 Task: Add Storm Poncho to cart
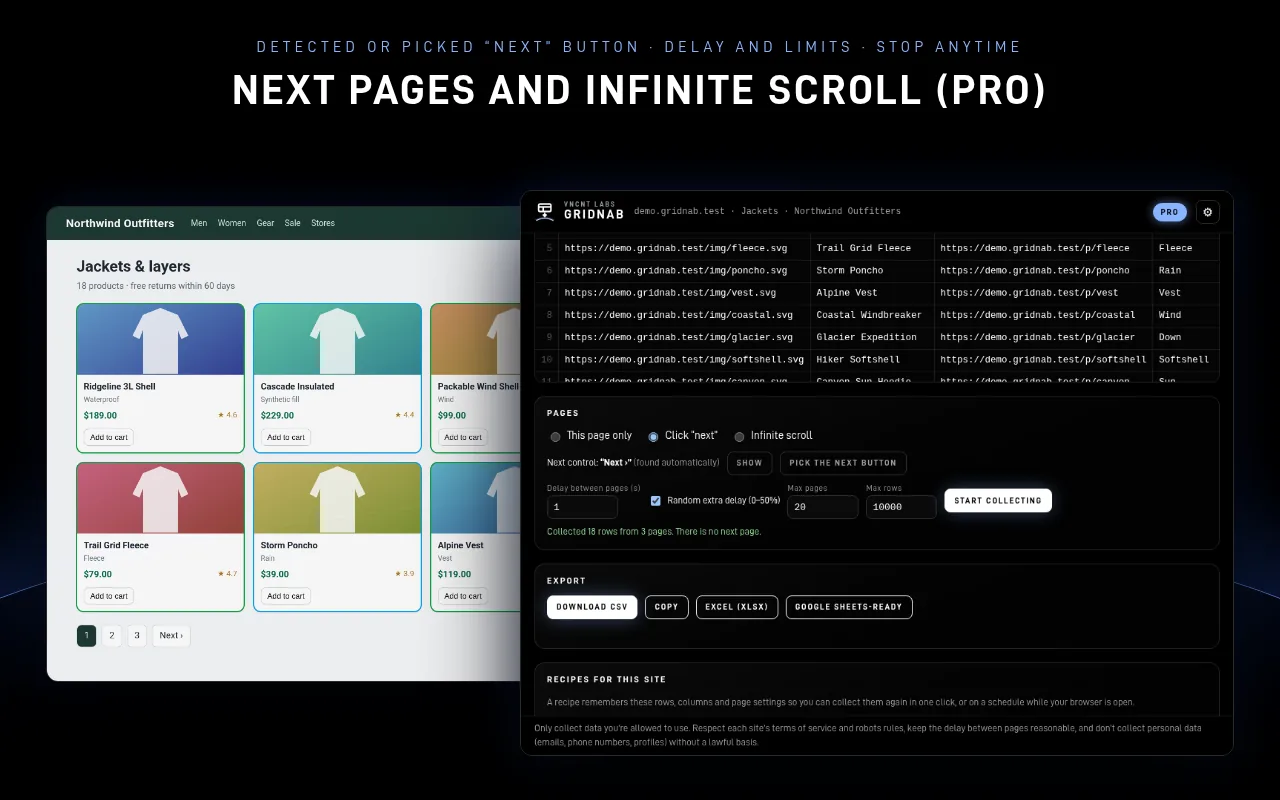tap(286, 596)
